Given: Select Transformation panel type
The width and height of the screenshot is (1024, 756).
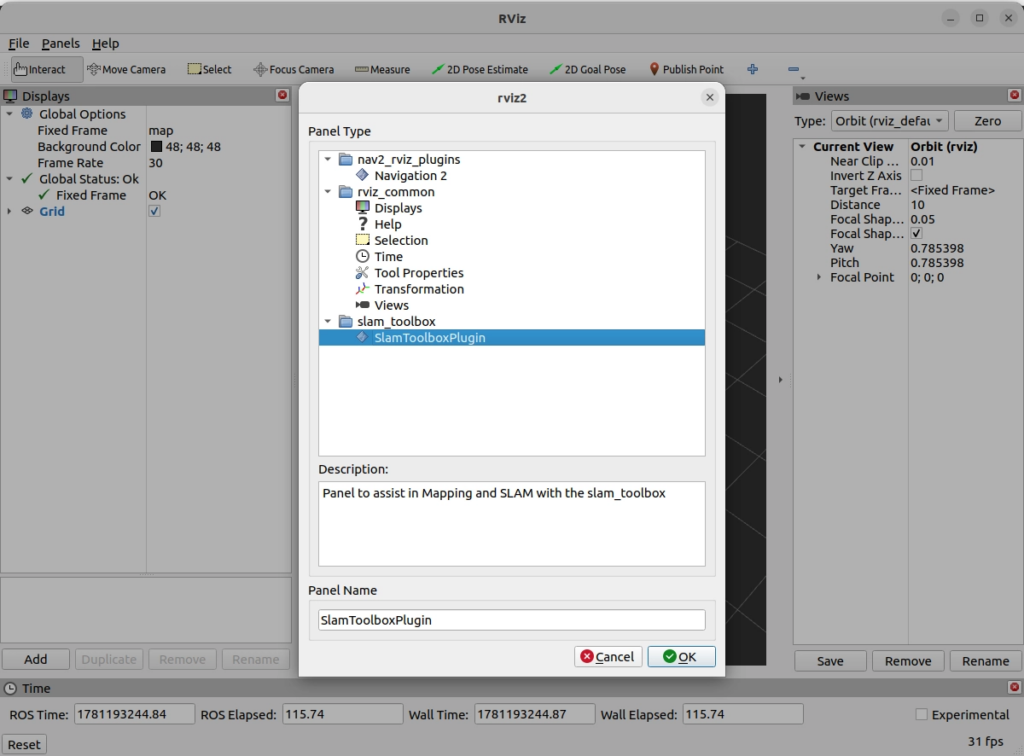Looking at the screenshot, I should [419, 289].
